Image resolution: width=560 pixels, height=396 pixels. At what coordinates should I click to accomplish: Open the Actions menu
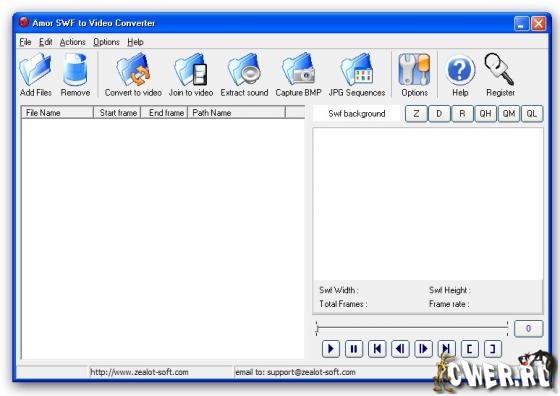click(72, 42)
